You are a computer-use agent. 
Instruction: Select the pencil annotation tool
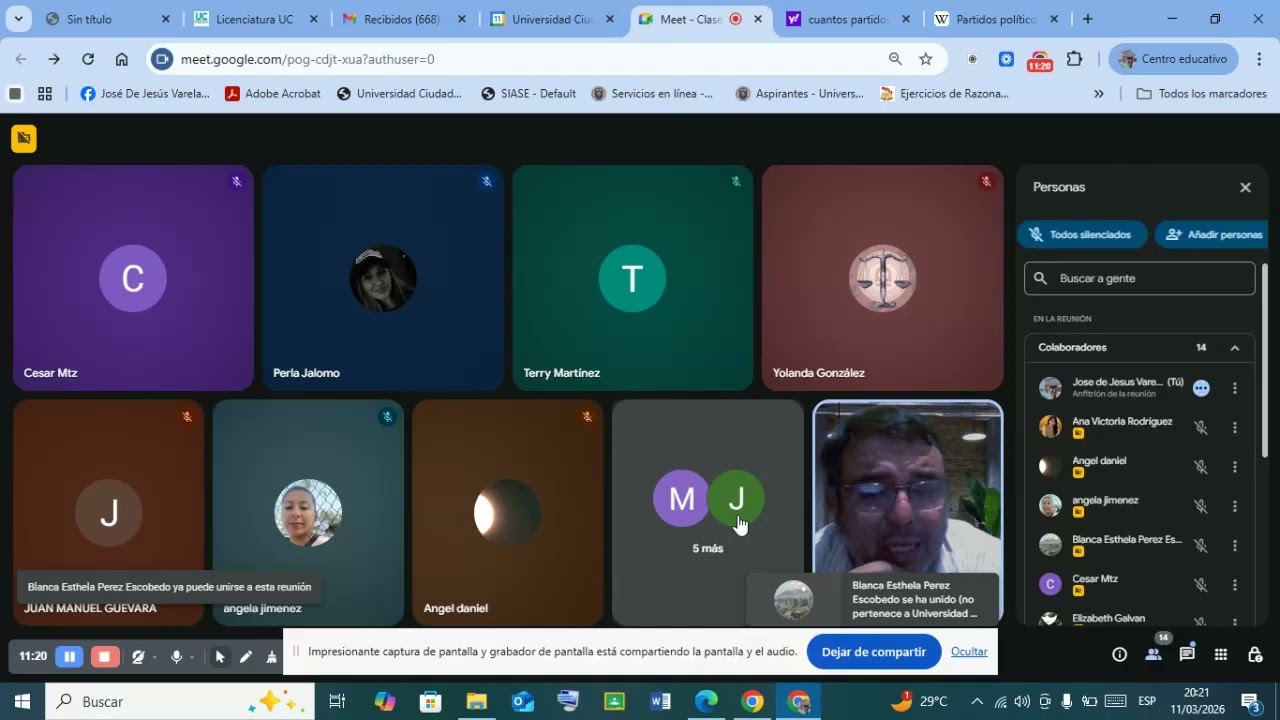click(246, 657)
